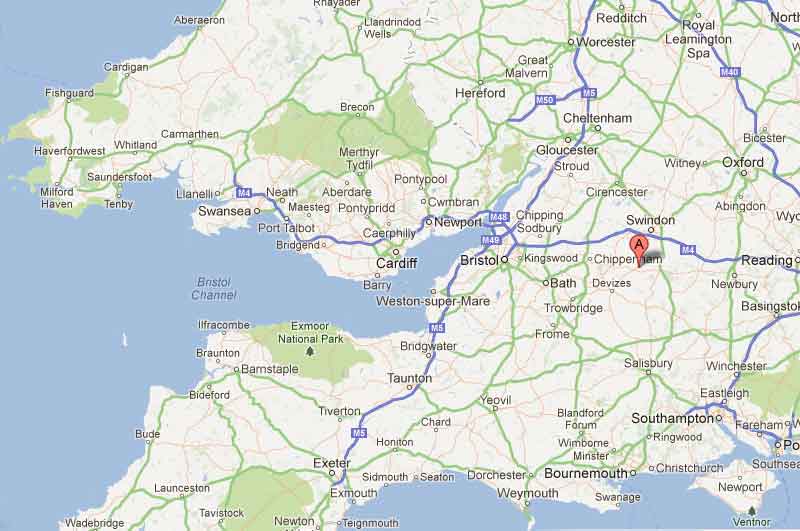
Task: Click the Gloucester city label
Action: pos(567,150)
